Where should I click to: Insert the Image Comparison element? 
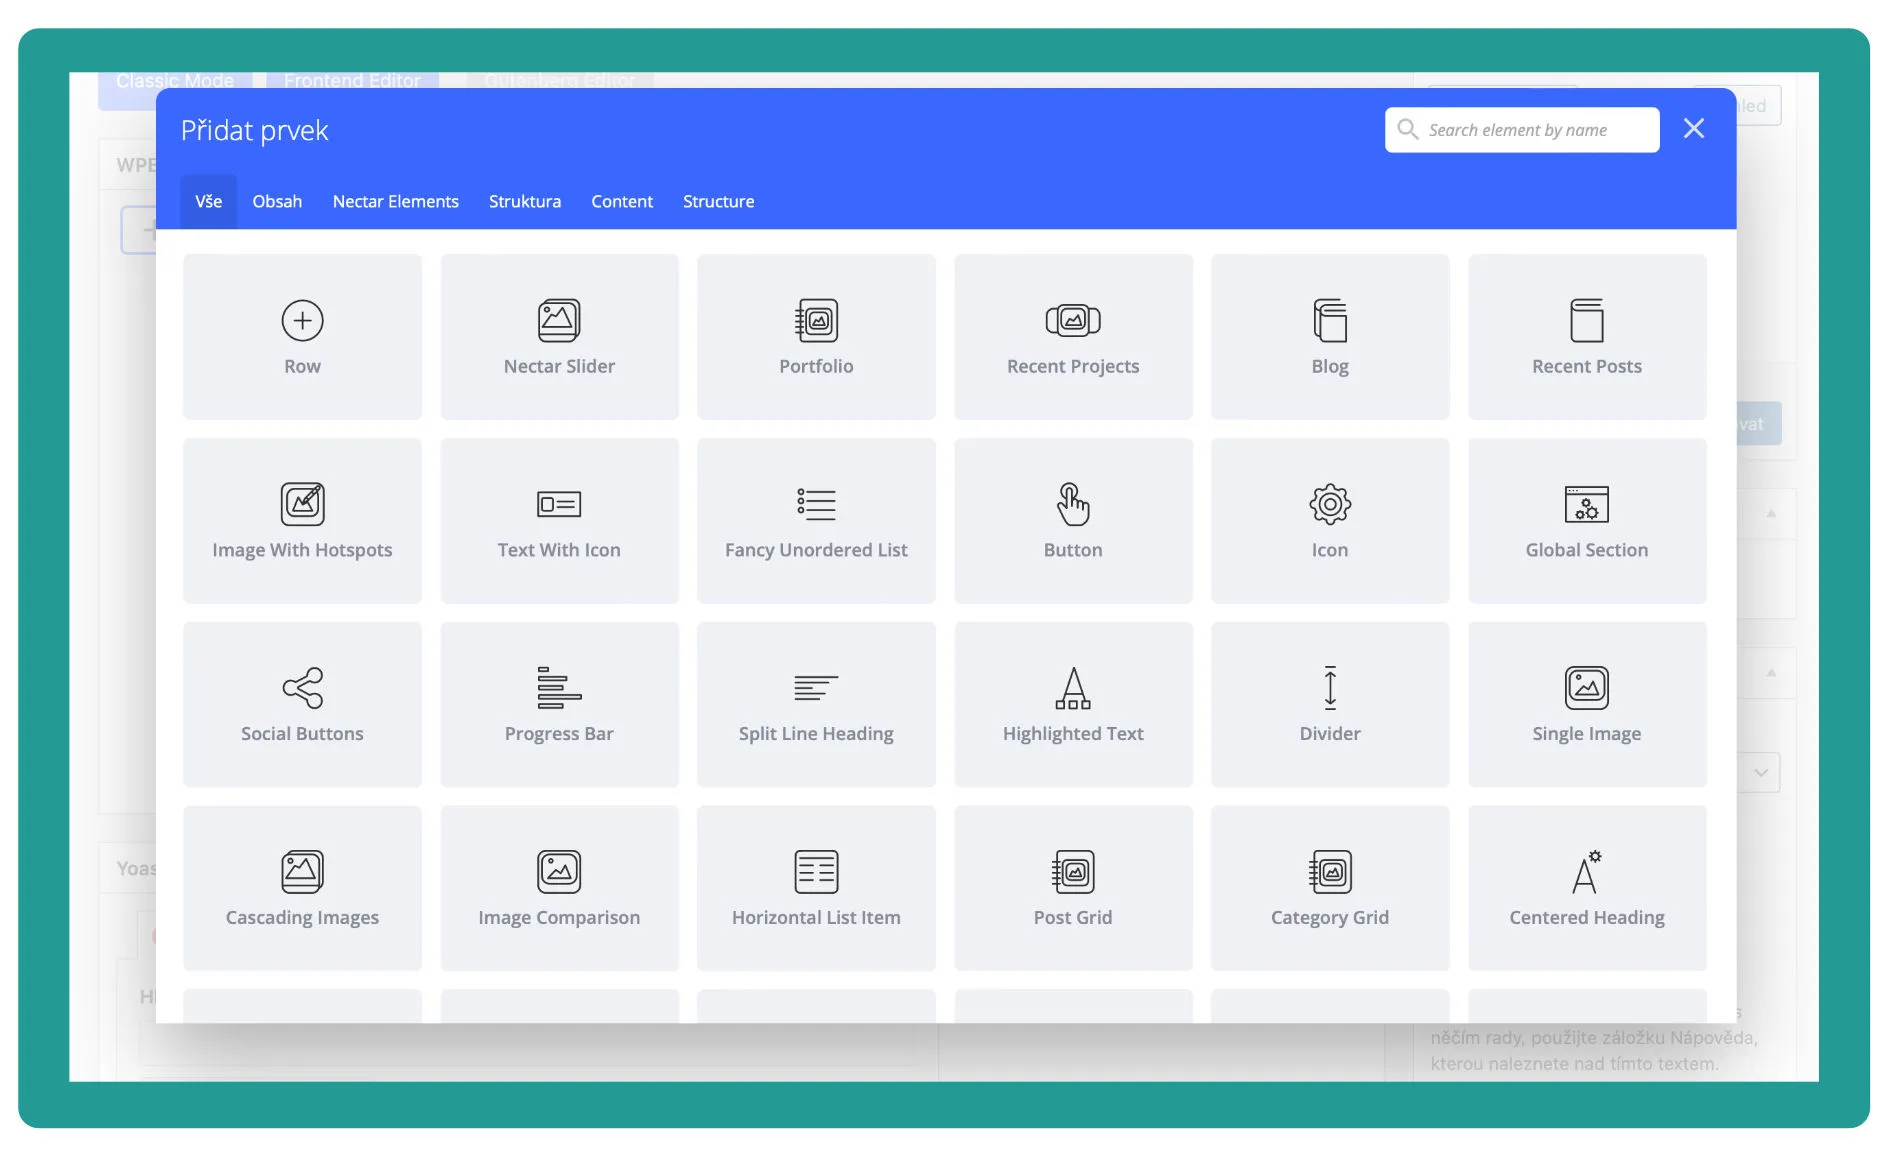coord(559,888)
